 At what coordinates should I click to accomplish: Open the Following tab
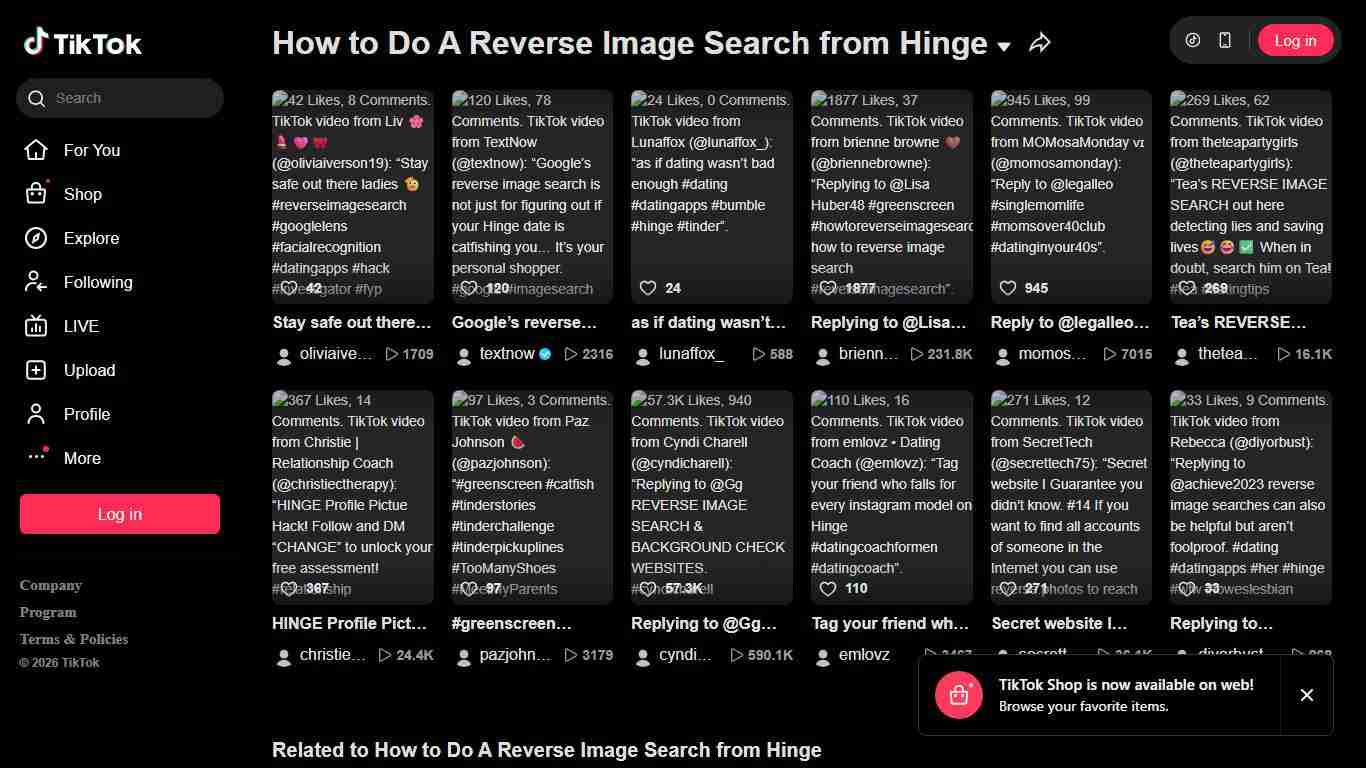coord(98,282)
